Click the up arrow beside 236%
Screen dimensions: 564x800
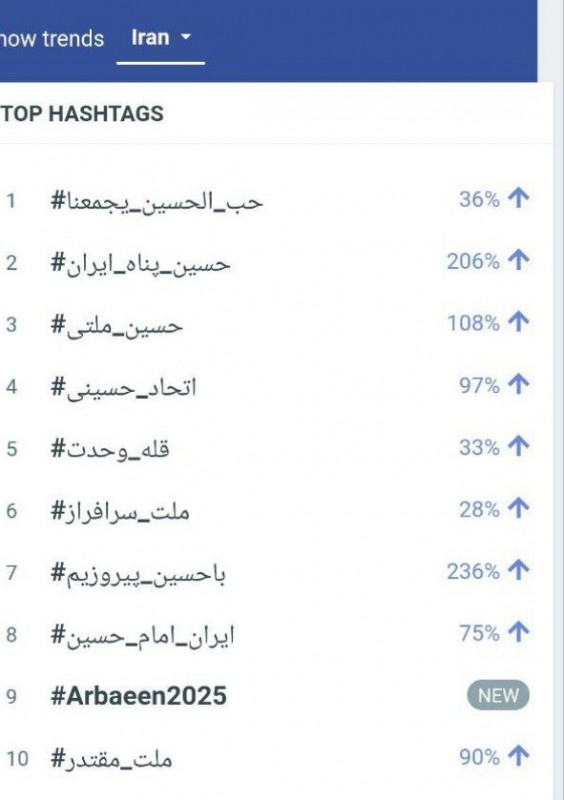pyautogui.click(x=519, y=570)
